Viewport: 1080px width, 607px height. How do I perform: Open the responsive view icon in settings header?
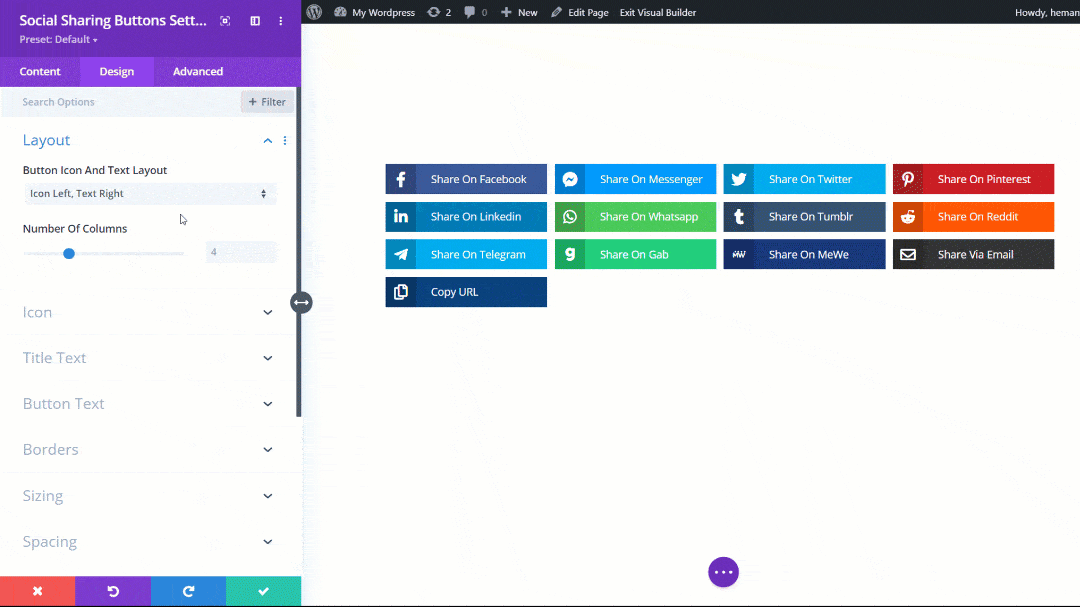225,21
